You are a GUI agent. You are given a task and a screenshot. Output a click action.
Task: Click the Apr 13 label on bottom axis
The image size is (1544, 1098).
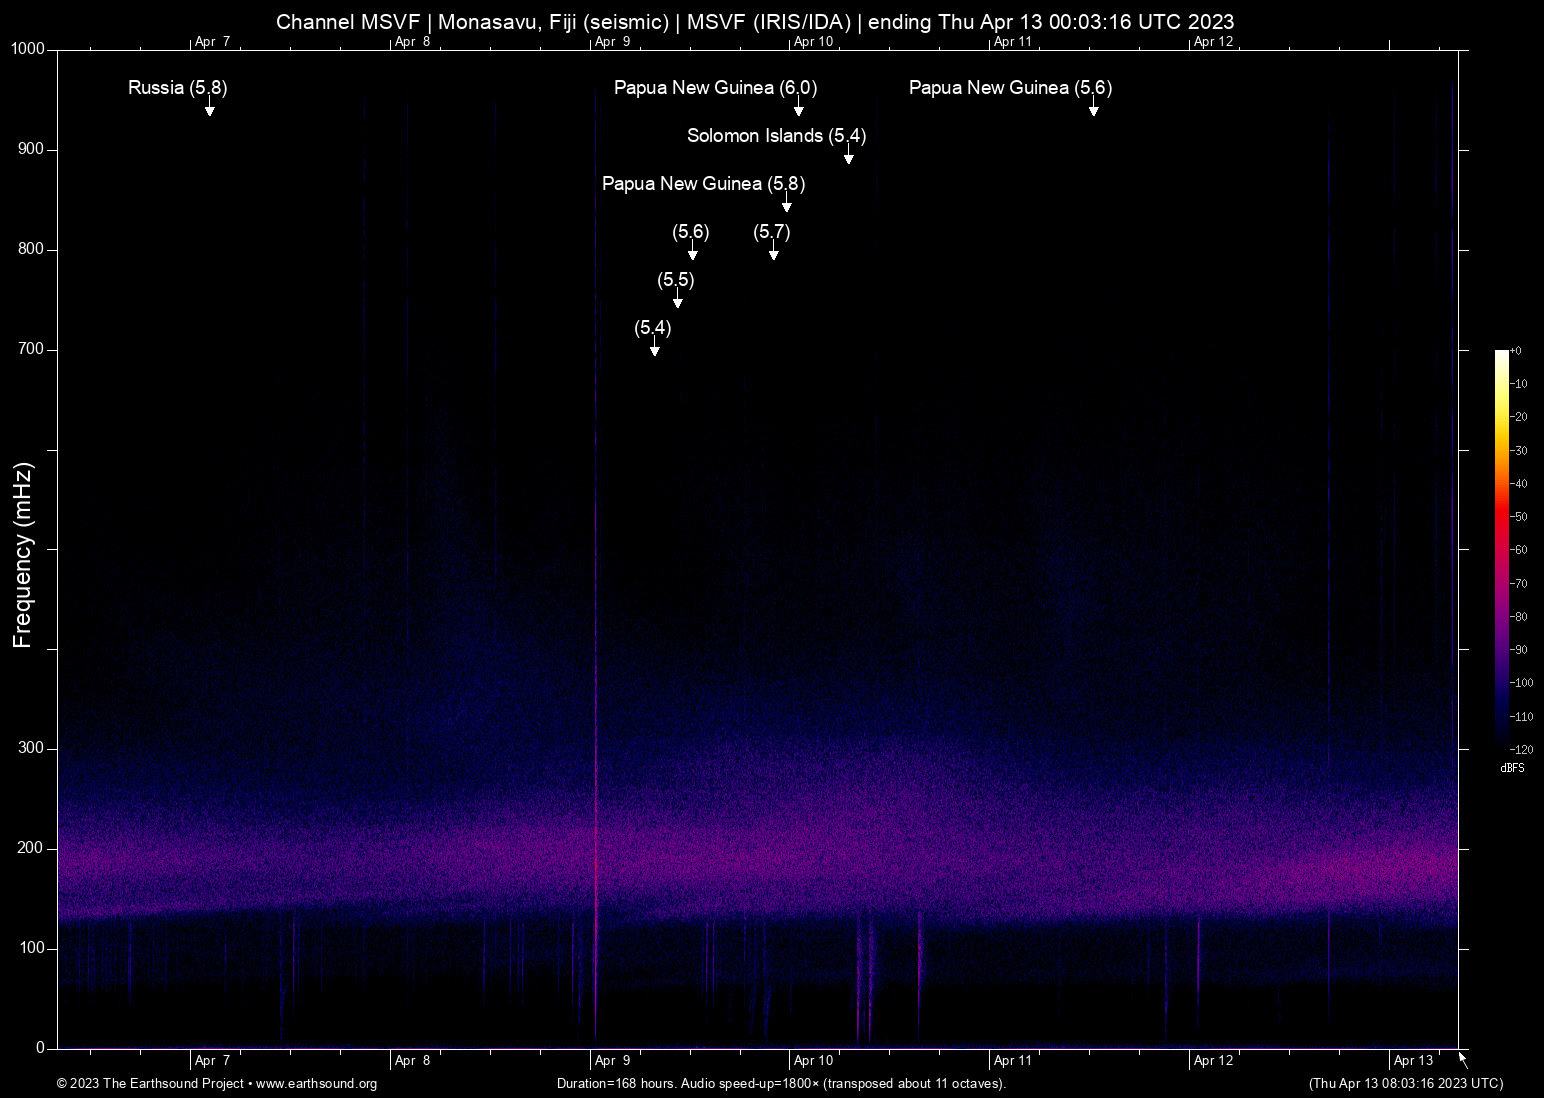point(1413,1060)
